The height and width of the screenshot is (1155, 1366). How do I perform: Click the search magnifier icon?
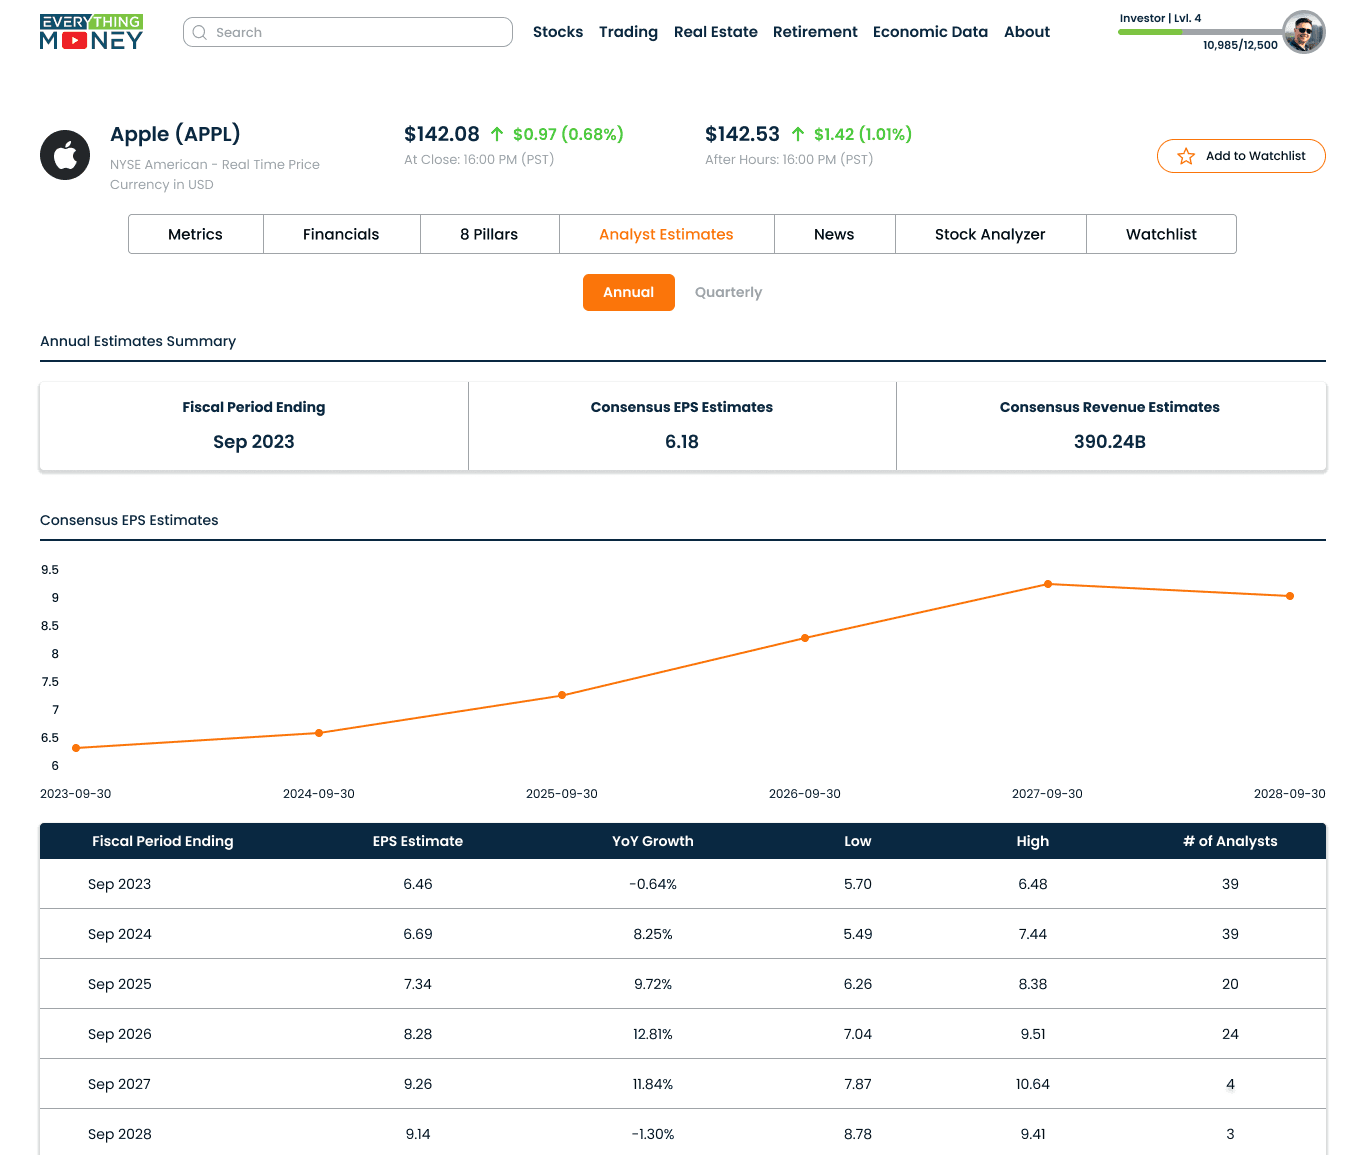[200, 32]
